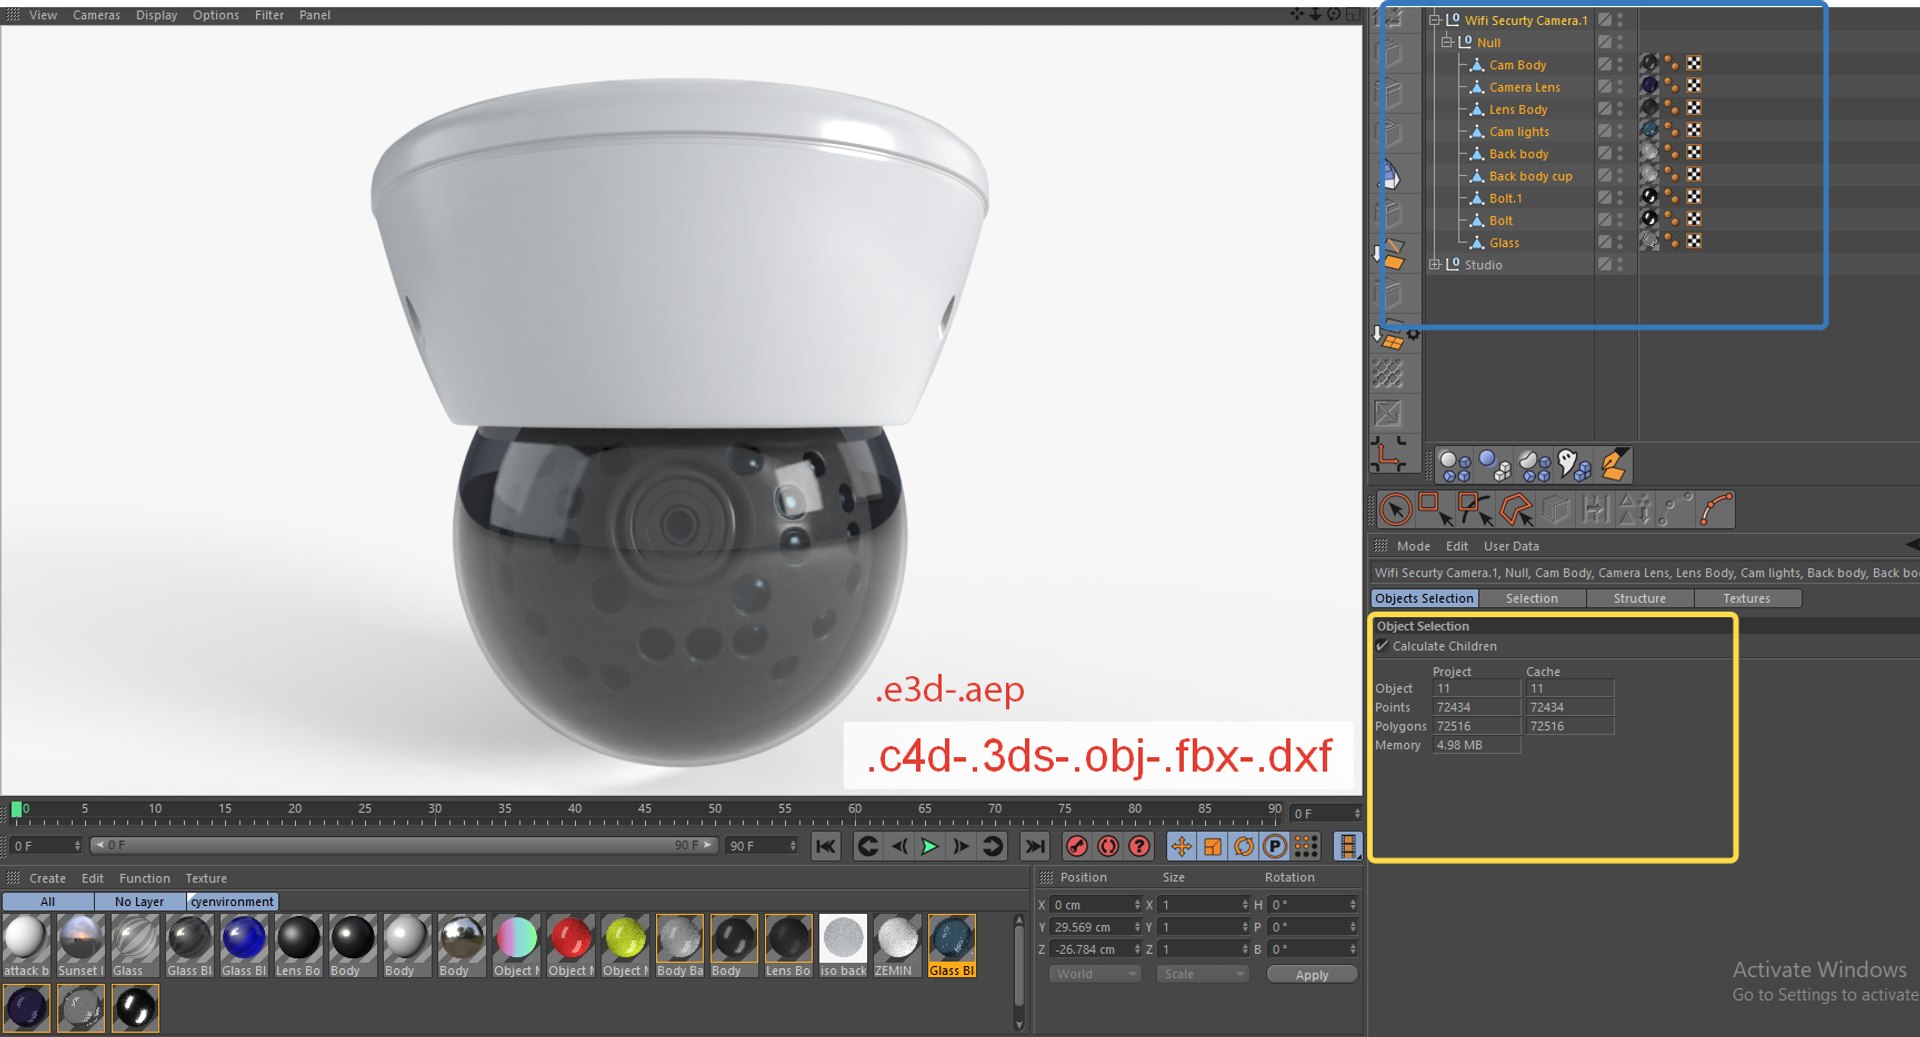Click UVW checker tag on Glass row
The width and height of the screenshot is (1920, 1037).
(x=1694, y=241)
